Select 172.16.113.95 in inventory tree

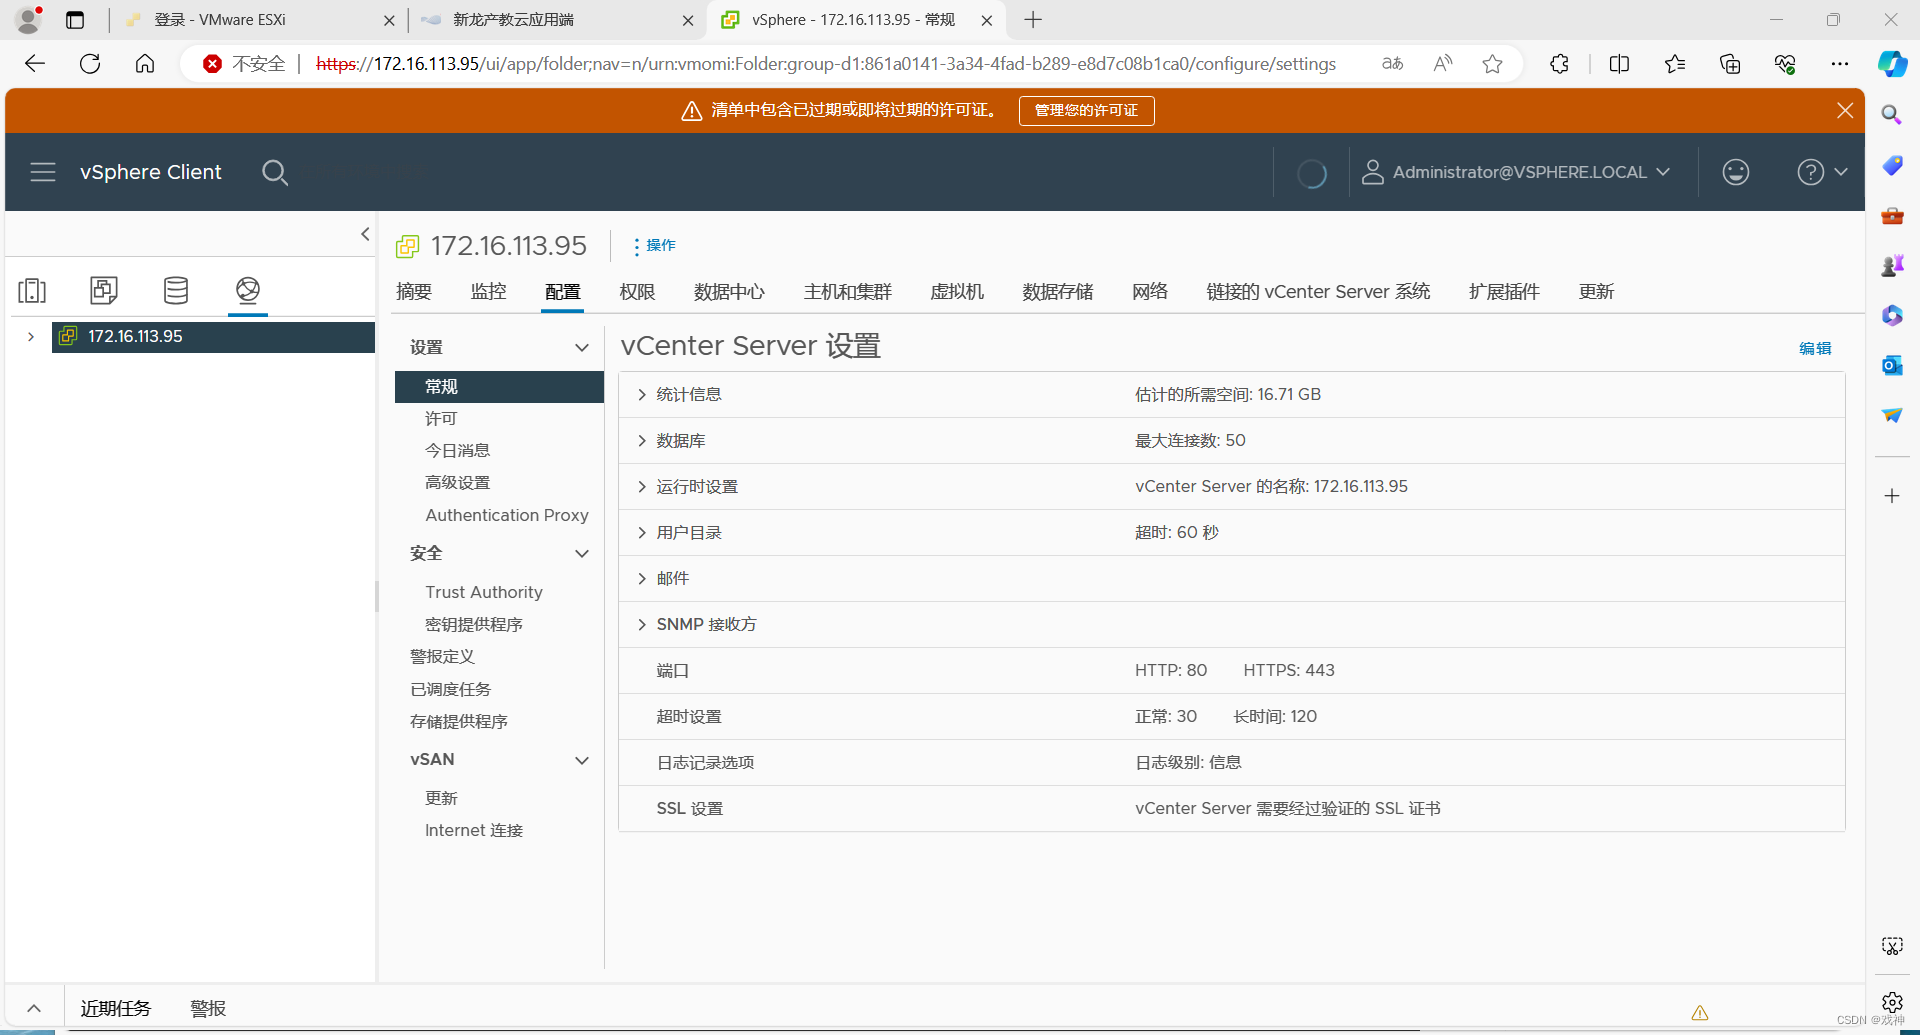213,336
